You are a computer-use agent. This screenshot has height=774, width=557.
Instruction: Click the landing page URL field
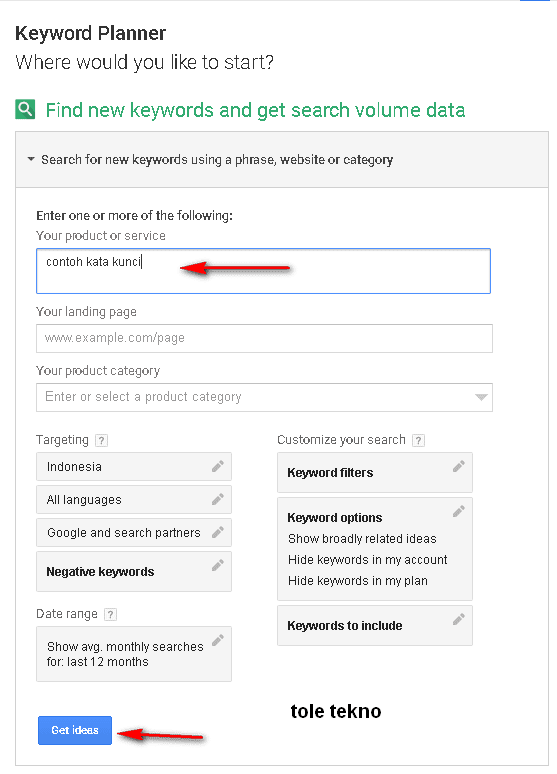pos(264,338)
